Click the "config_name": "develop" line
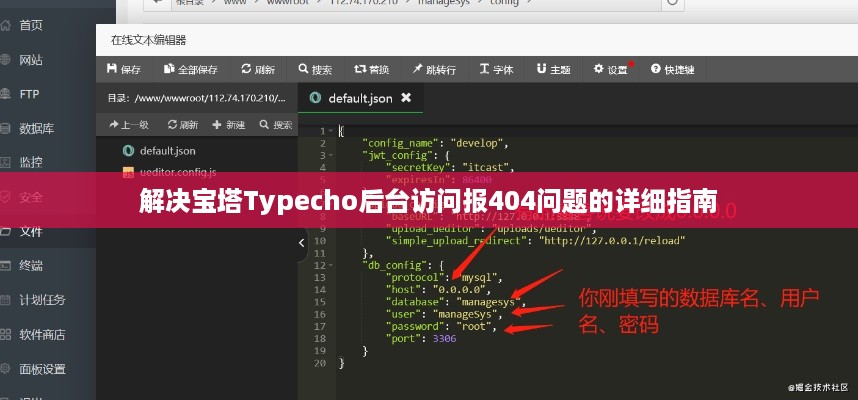This screenshot has height=400, width=858. [436, 144]
